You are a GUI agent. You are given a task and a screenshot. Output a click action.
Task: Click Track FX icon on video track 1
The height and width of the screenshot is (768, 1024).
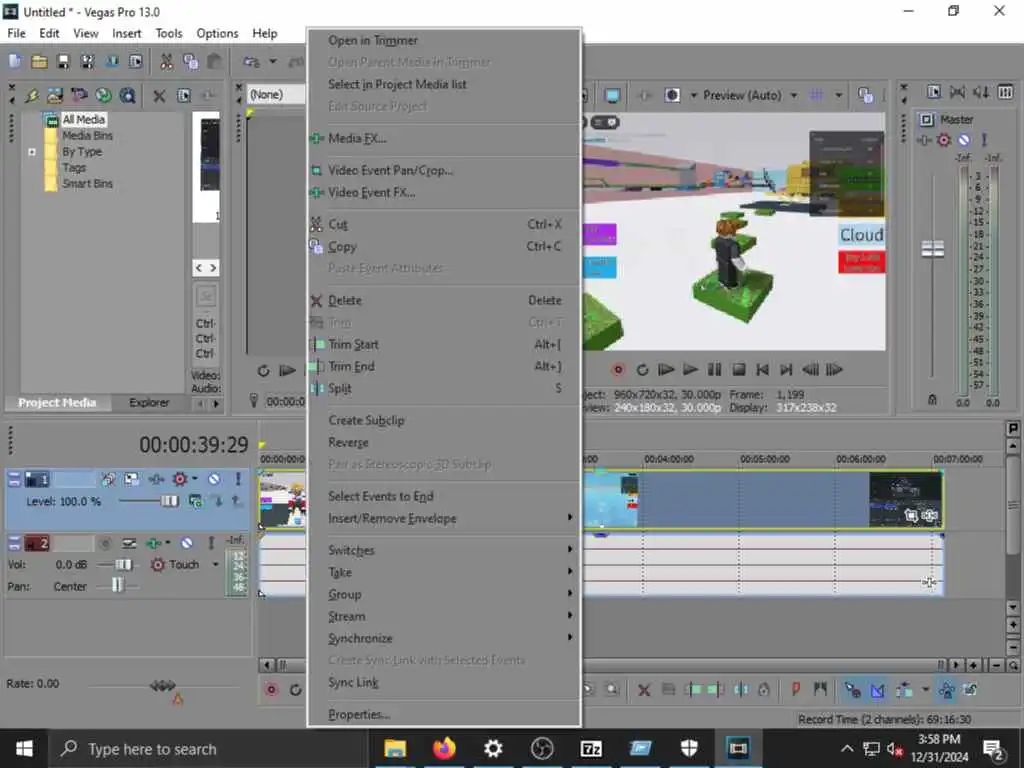click(x=155, y=479)
